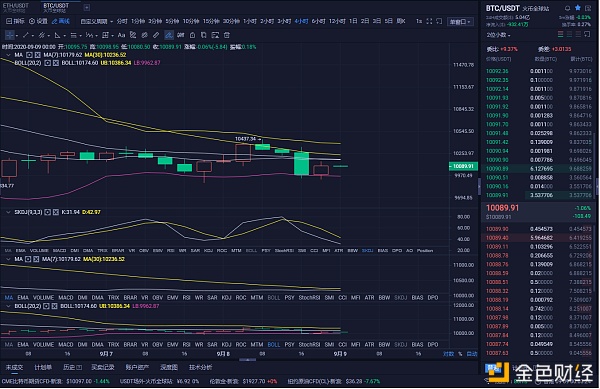Collapse the lower BOLL sub-chart panel

coord(8,306)
